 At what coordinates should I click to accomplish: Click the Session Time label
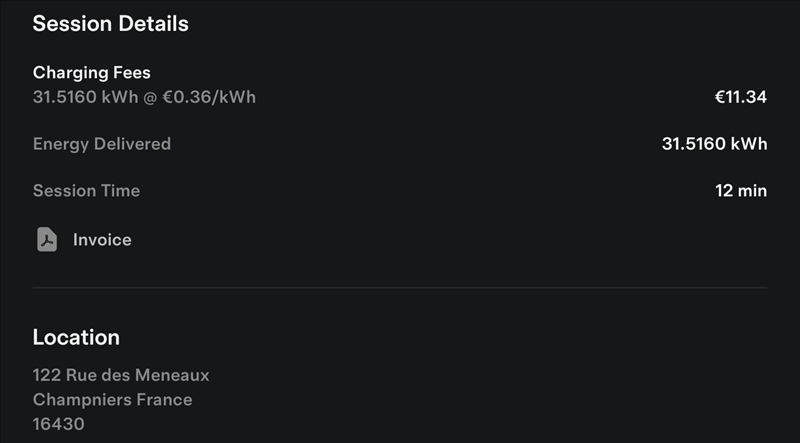pos(86,191)
